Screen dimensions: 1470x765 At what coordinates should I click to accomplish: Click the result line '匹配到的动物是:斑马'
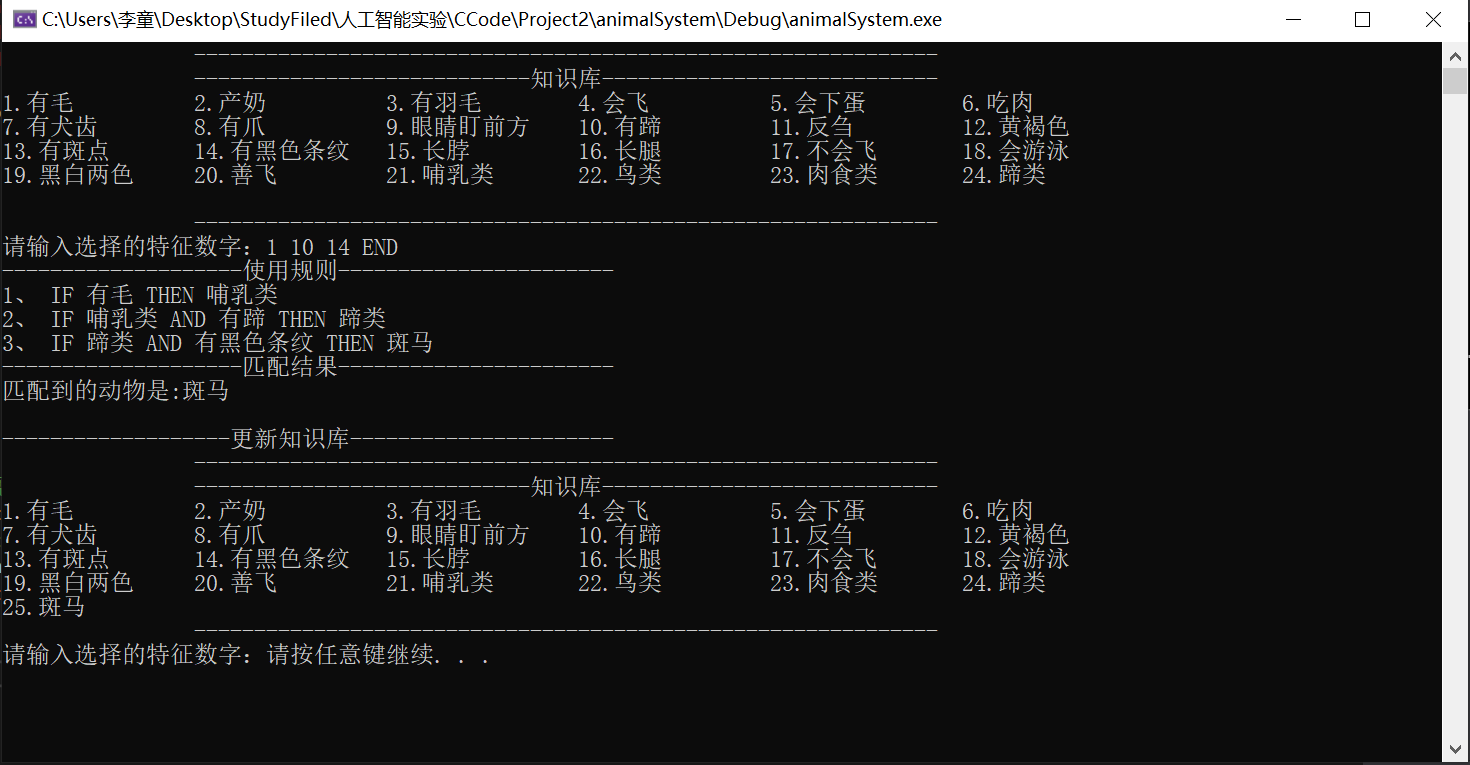point(116,391)
